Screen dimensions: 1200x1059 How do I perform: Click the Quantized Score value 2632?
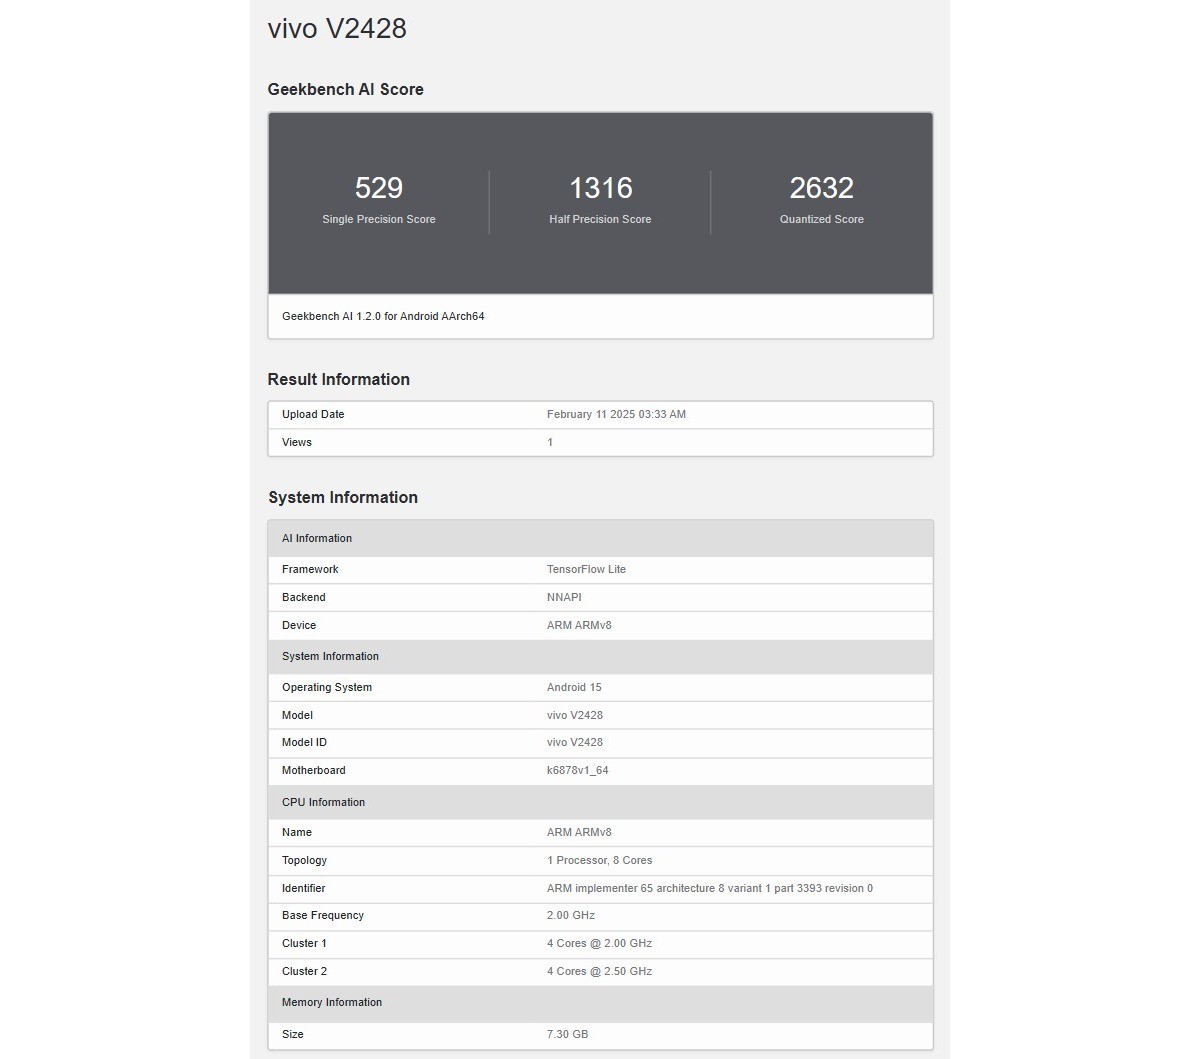pos(821,188)
